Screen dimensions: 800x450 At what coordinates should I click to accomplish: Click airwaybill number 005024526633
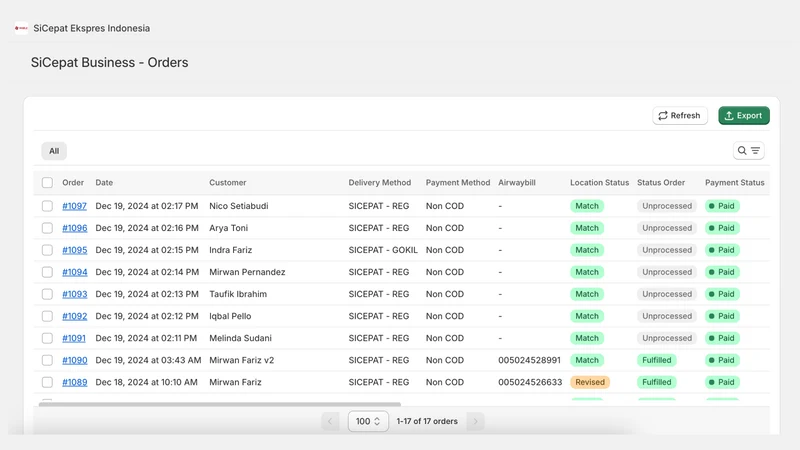tap(530, 382)
